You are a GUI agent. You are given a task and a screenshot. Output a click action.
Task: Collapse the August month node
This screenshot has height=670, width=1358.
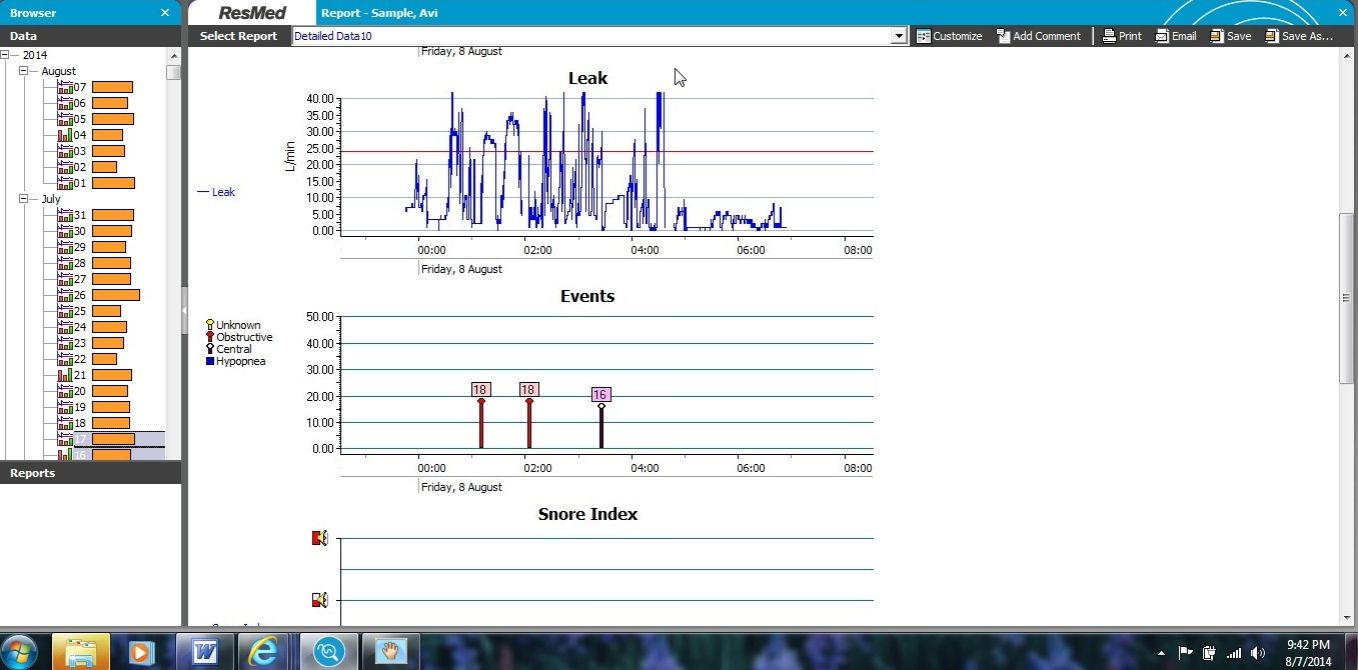[x=24, y=71]
